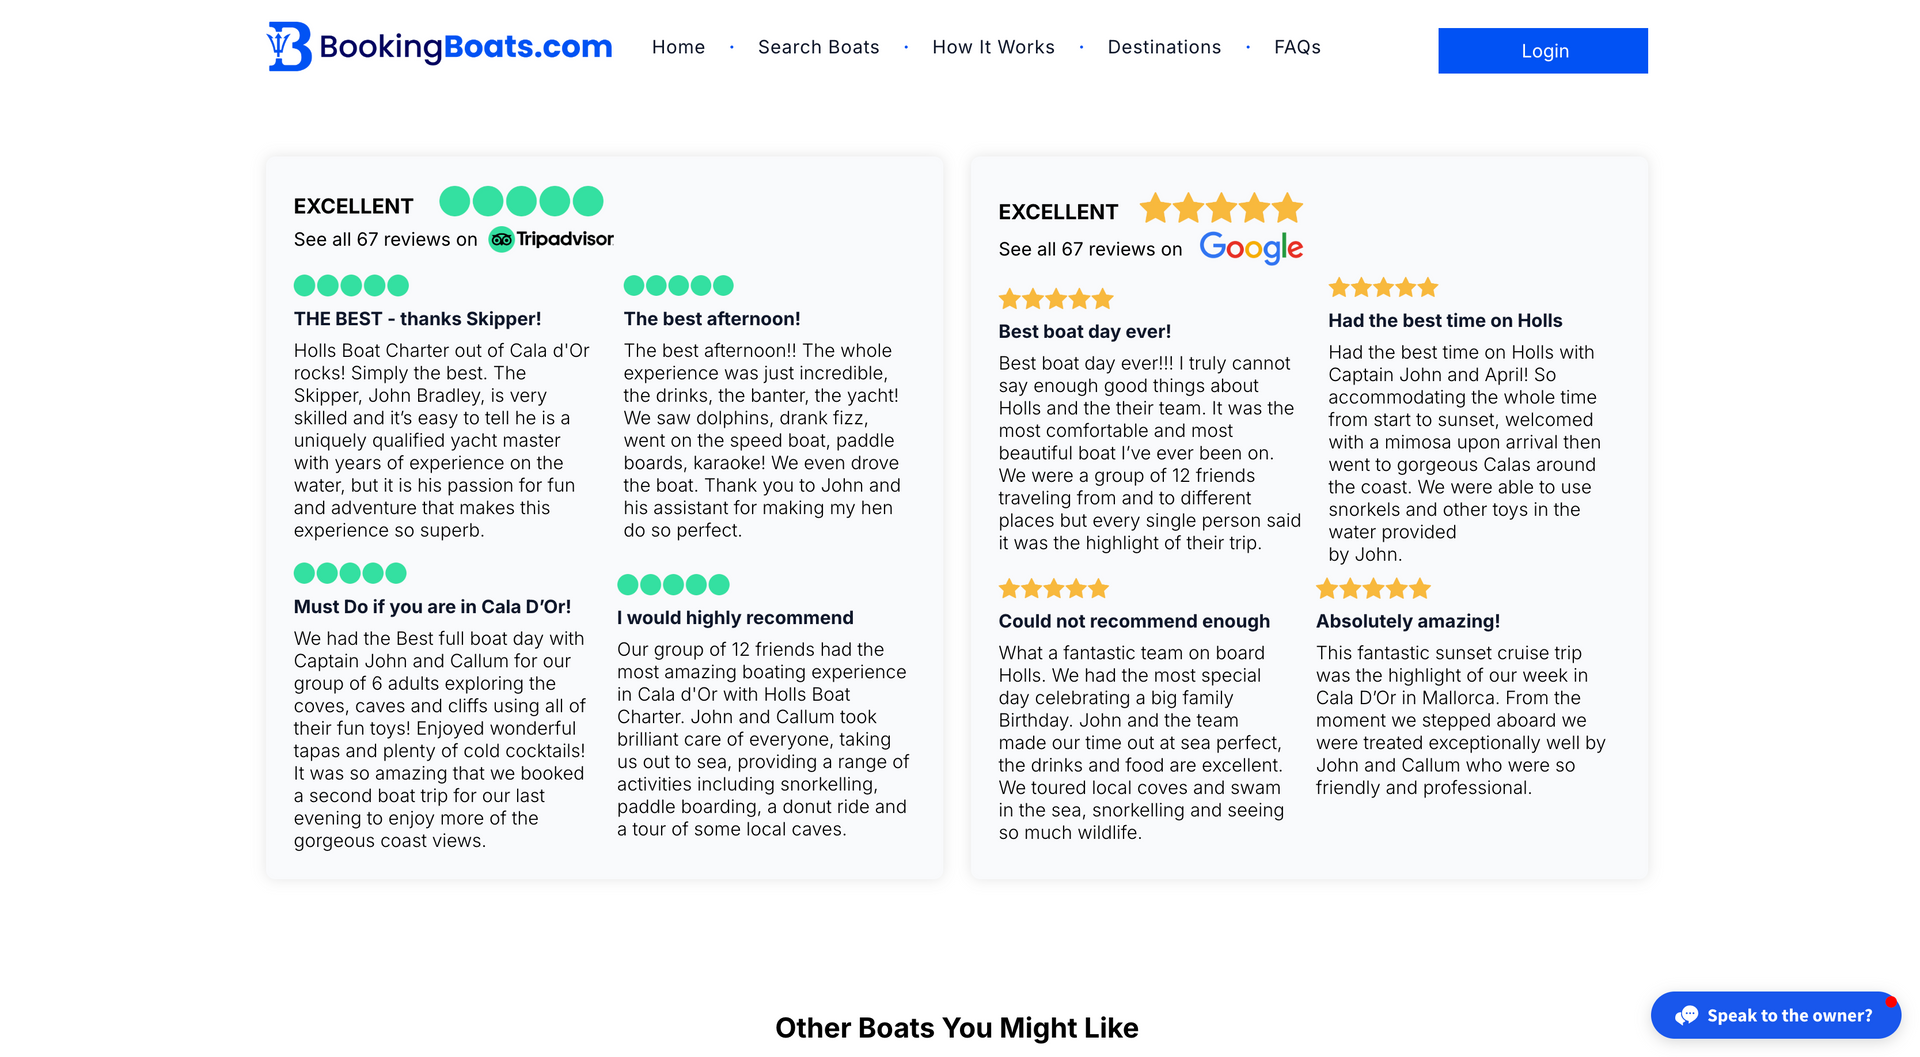Screen dimensions: 1920x1057
Task: Click rating circles above 'I would highly recommend'
Action: click(x=673, y=585)
